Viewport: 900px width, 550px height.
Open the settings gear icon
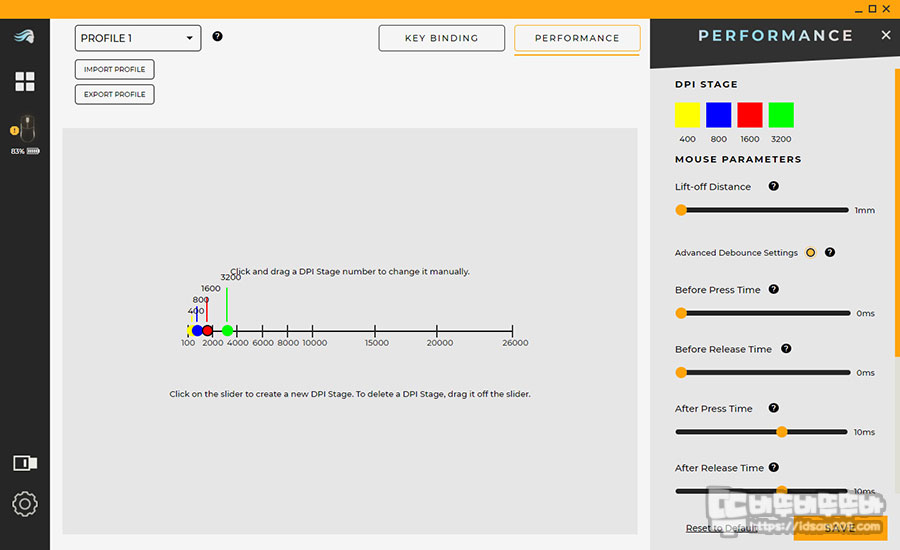pos(25,504)
